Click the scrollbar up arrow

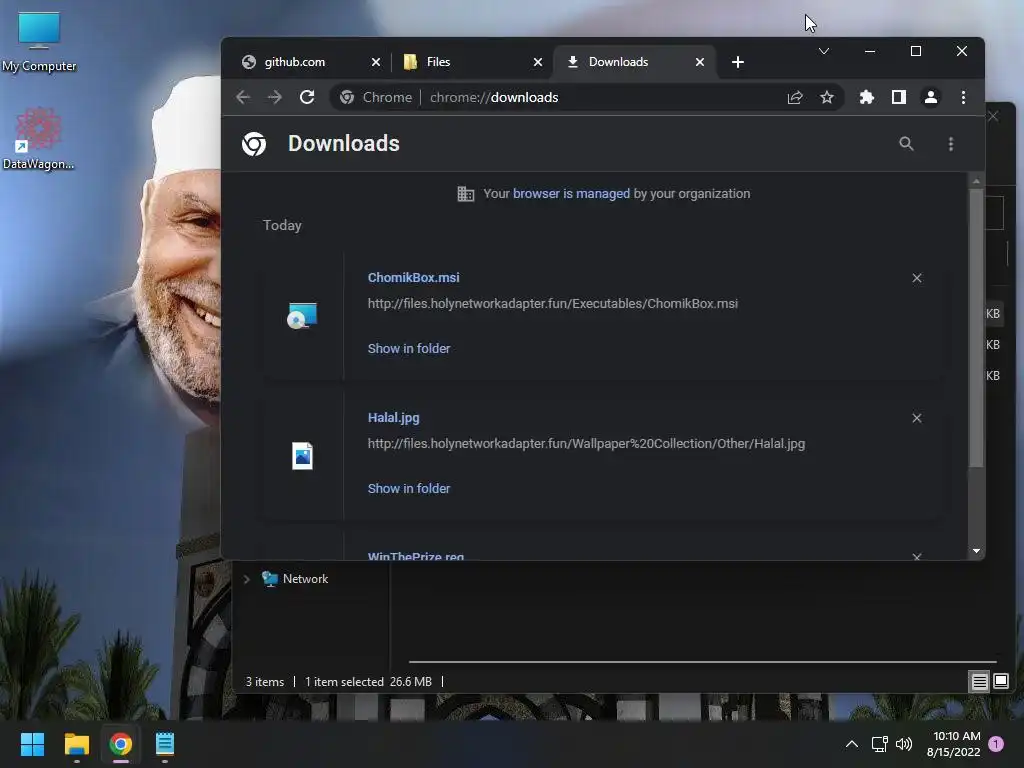[976, 181]
